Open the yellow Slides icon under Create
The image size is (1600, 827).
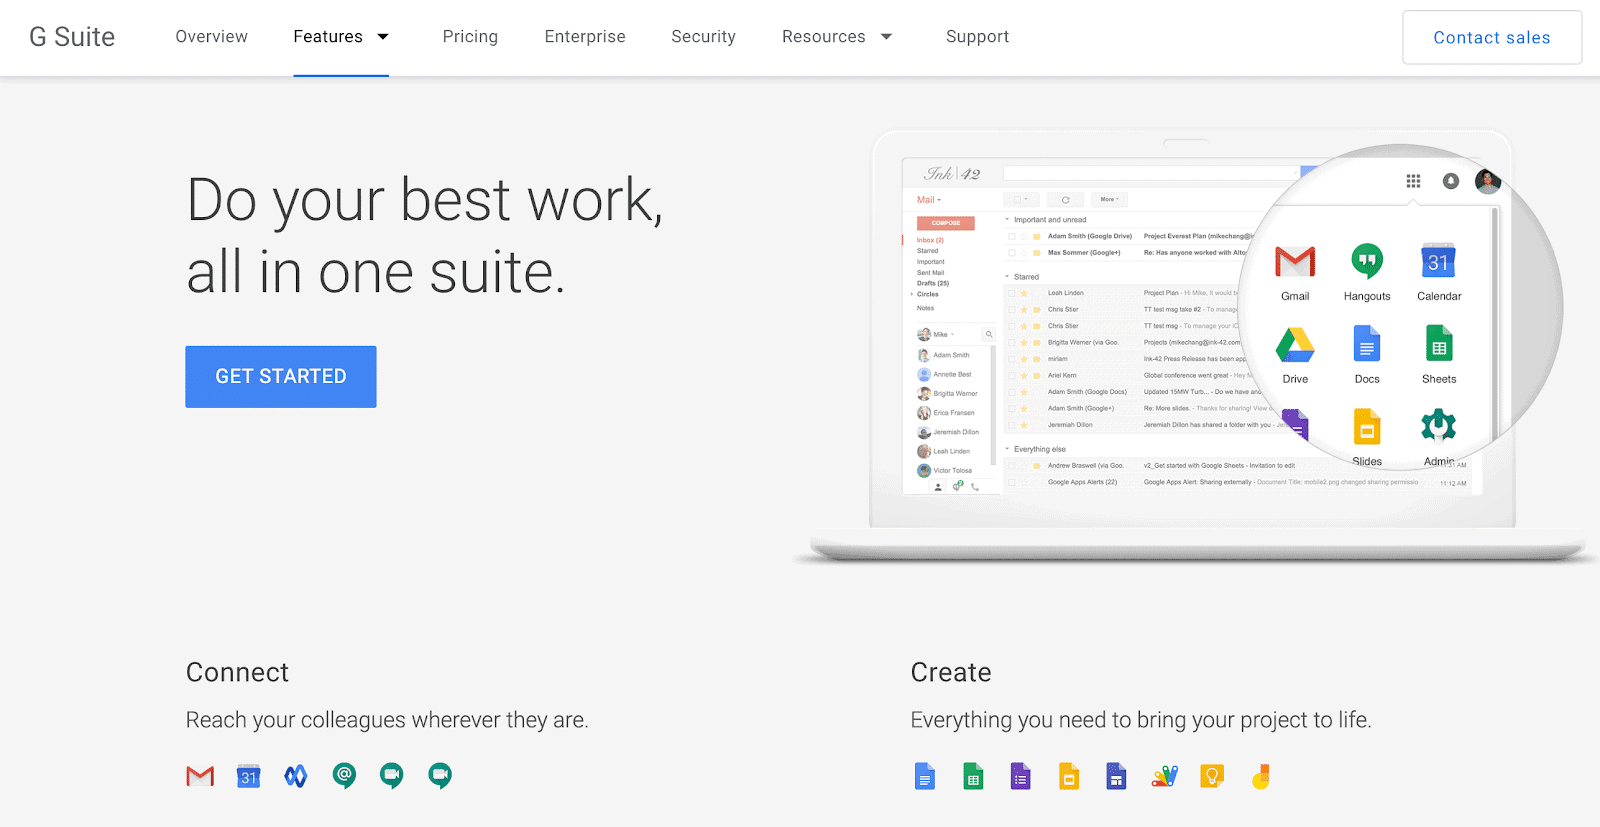coord(1069,776)
